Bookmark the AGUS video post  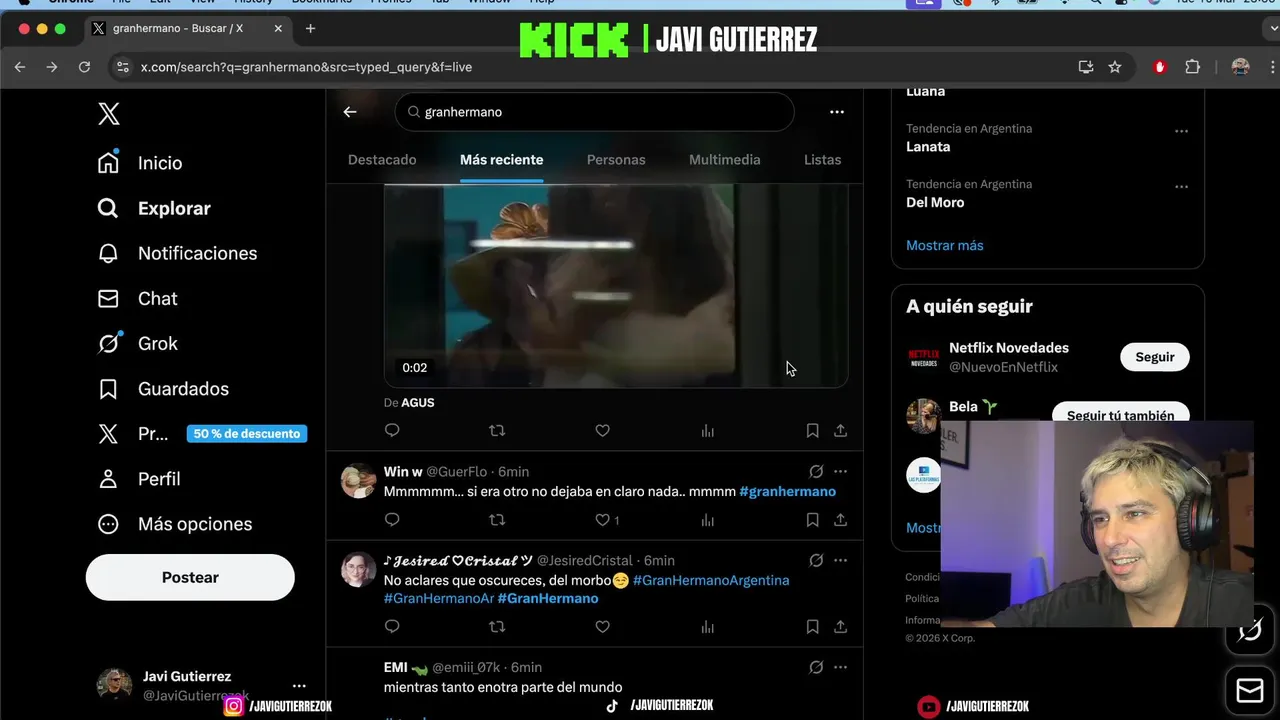[x=812, y=431]
